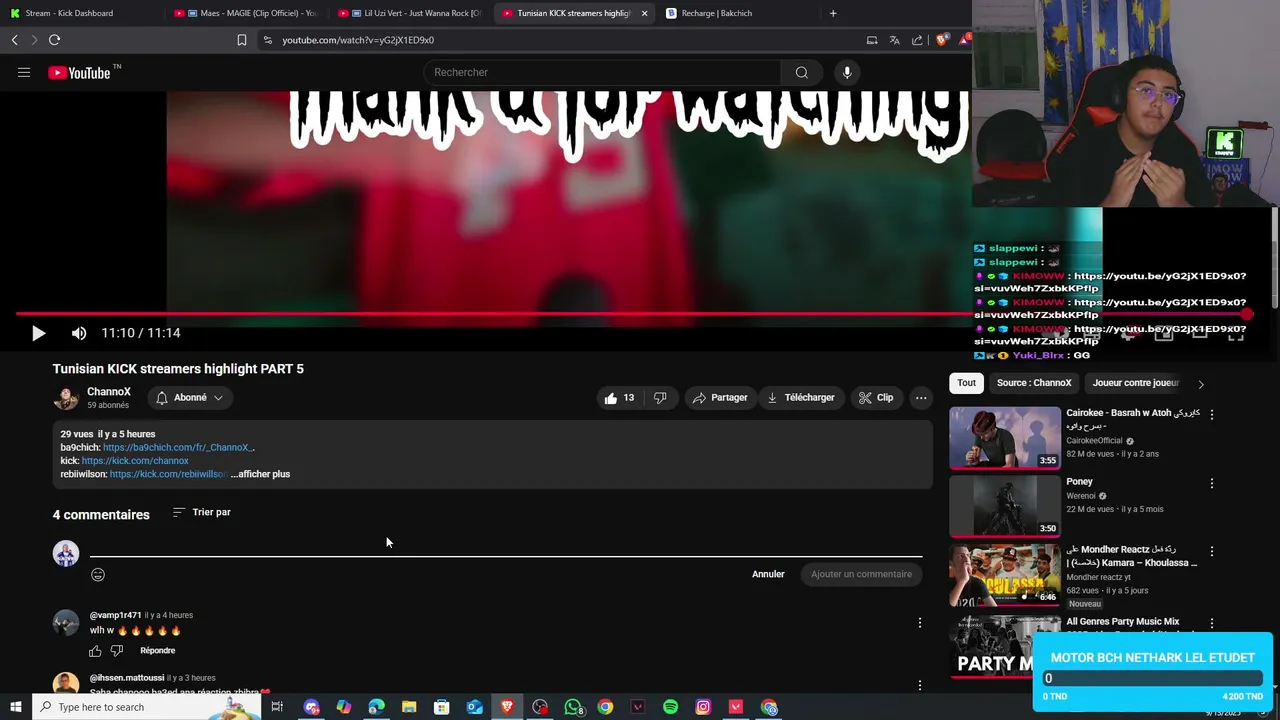Image resolution: width=1280 pixels, height=720 pixels.
Task: Dislike the comment from @vamp1r471
Action: (117, 651)
